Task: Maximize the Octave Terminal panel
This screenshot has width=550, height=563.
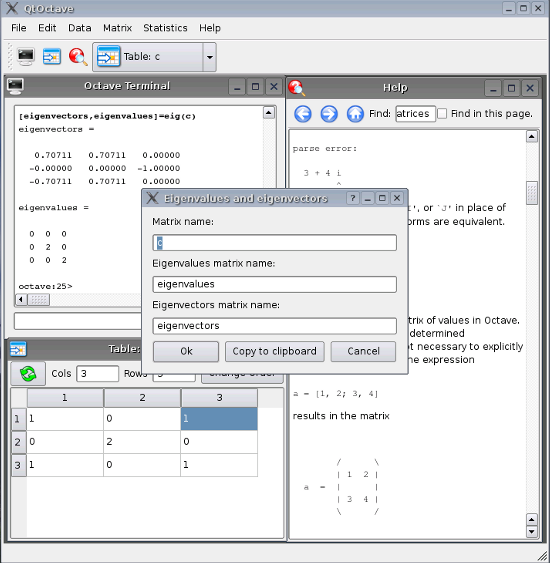Action: (x=255, y=87)
